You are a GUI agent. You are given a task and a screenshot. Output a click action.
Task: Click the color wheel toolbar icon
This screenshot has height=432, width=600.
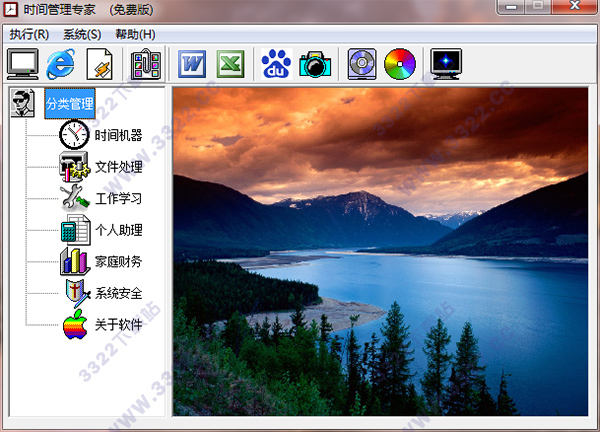pos(400,64)
